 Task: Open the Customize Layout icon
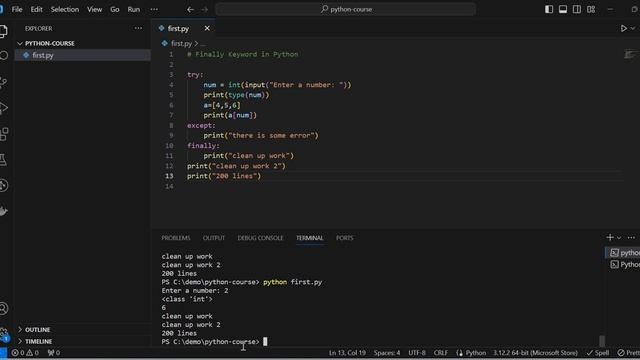pyautogui.click(x=591, y=9)
